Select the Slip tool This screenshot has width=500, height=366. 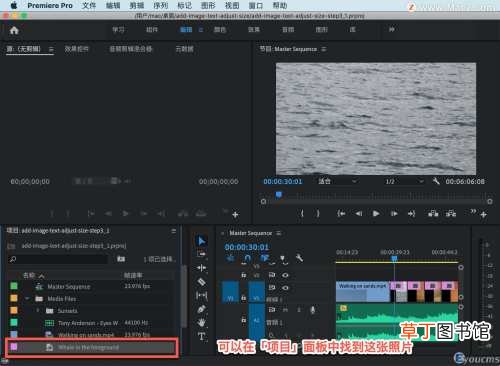coord(202,295)
